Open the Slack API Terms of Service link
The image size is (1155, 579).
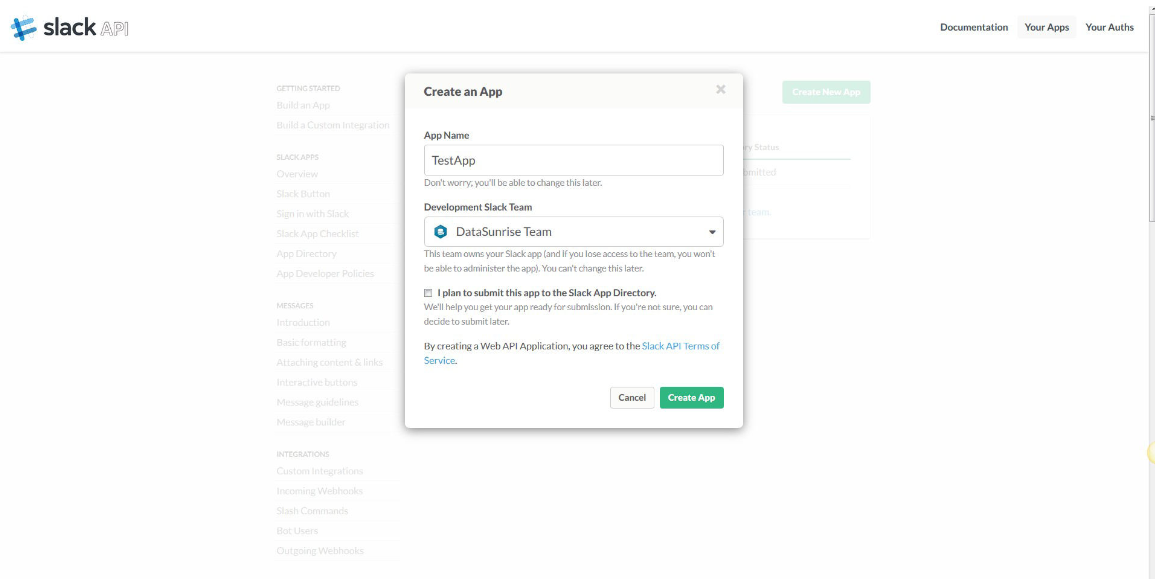click(x=572, y=353)
